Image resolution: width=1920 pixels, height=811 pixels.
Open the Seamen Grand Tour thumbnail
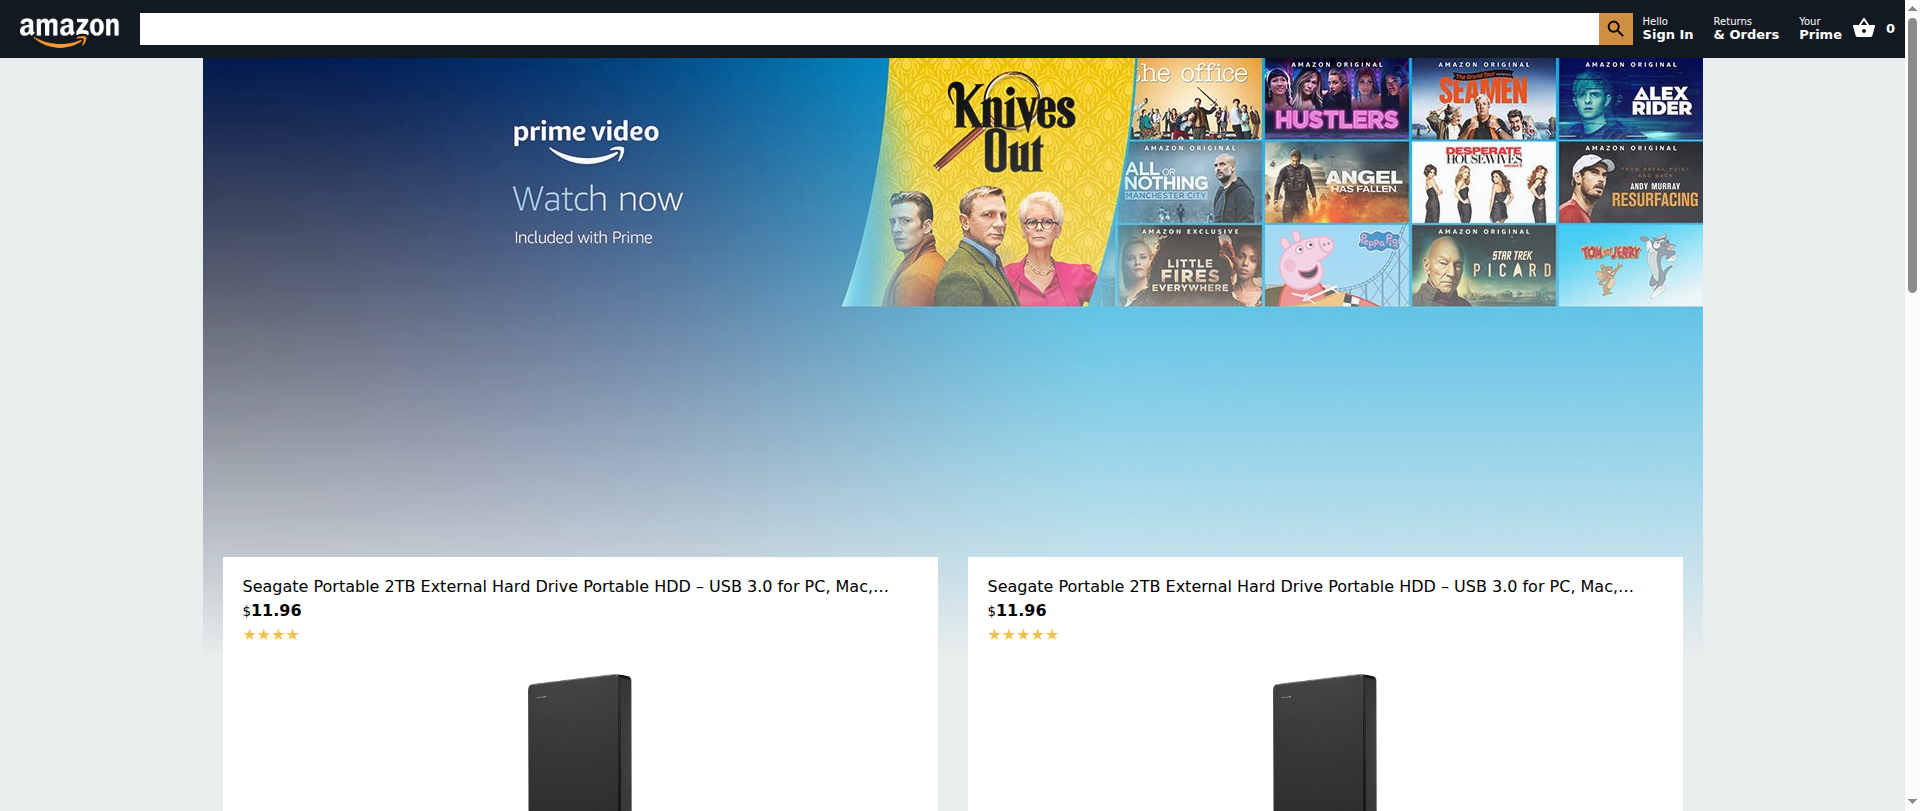1484,98
